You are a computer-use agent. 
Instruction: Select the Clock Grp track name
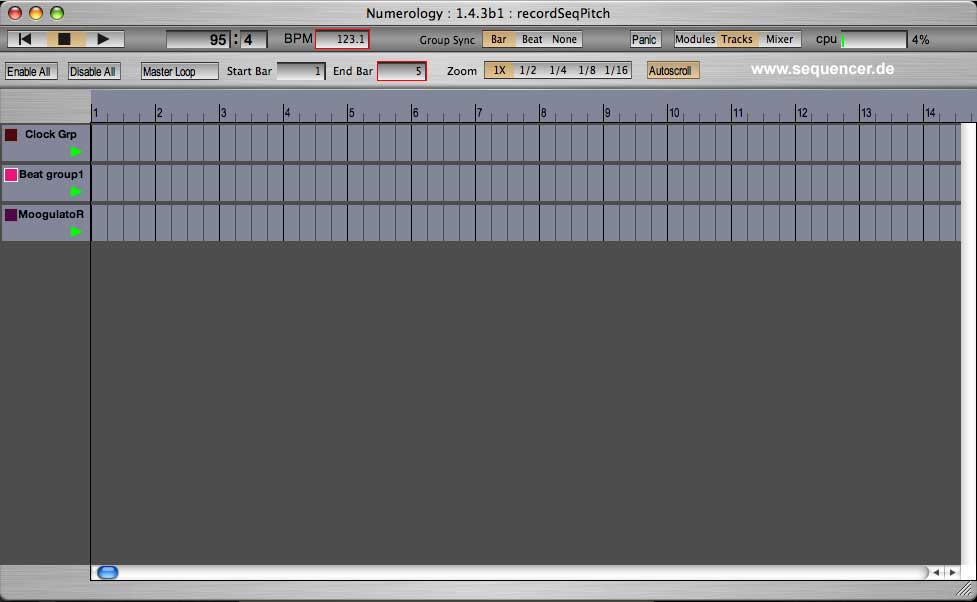click(x=50, y=134)
